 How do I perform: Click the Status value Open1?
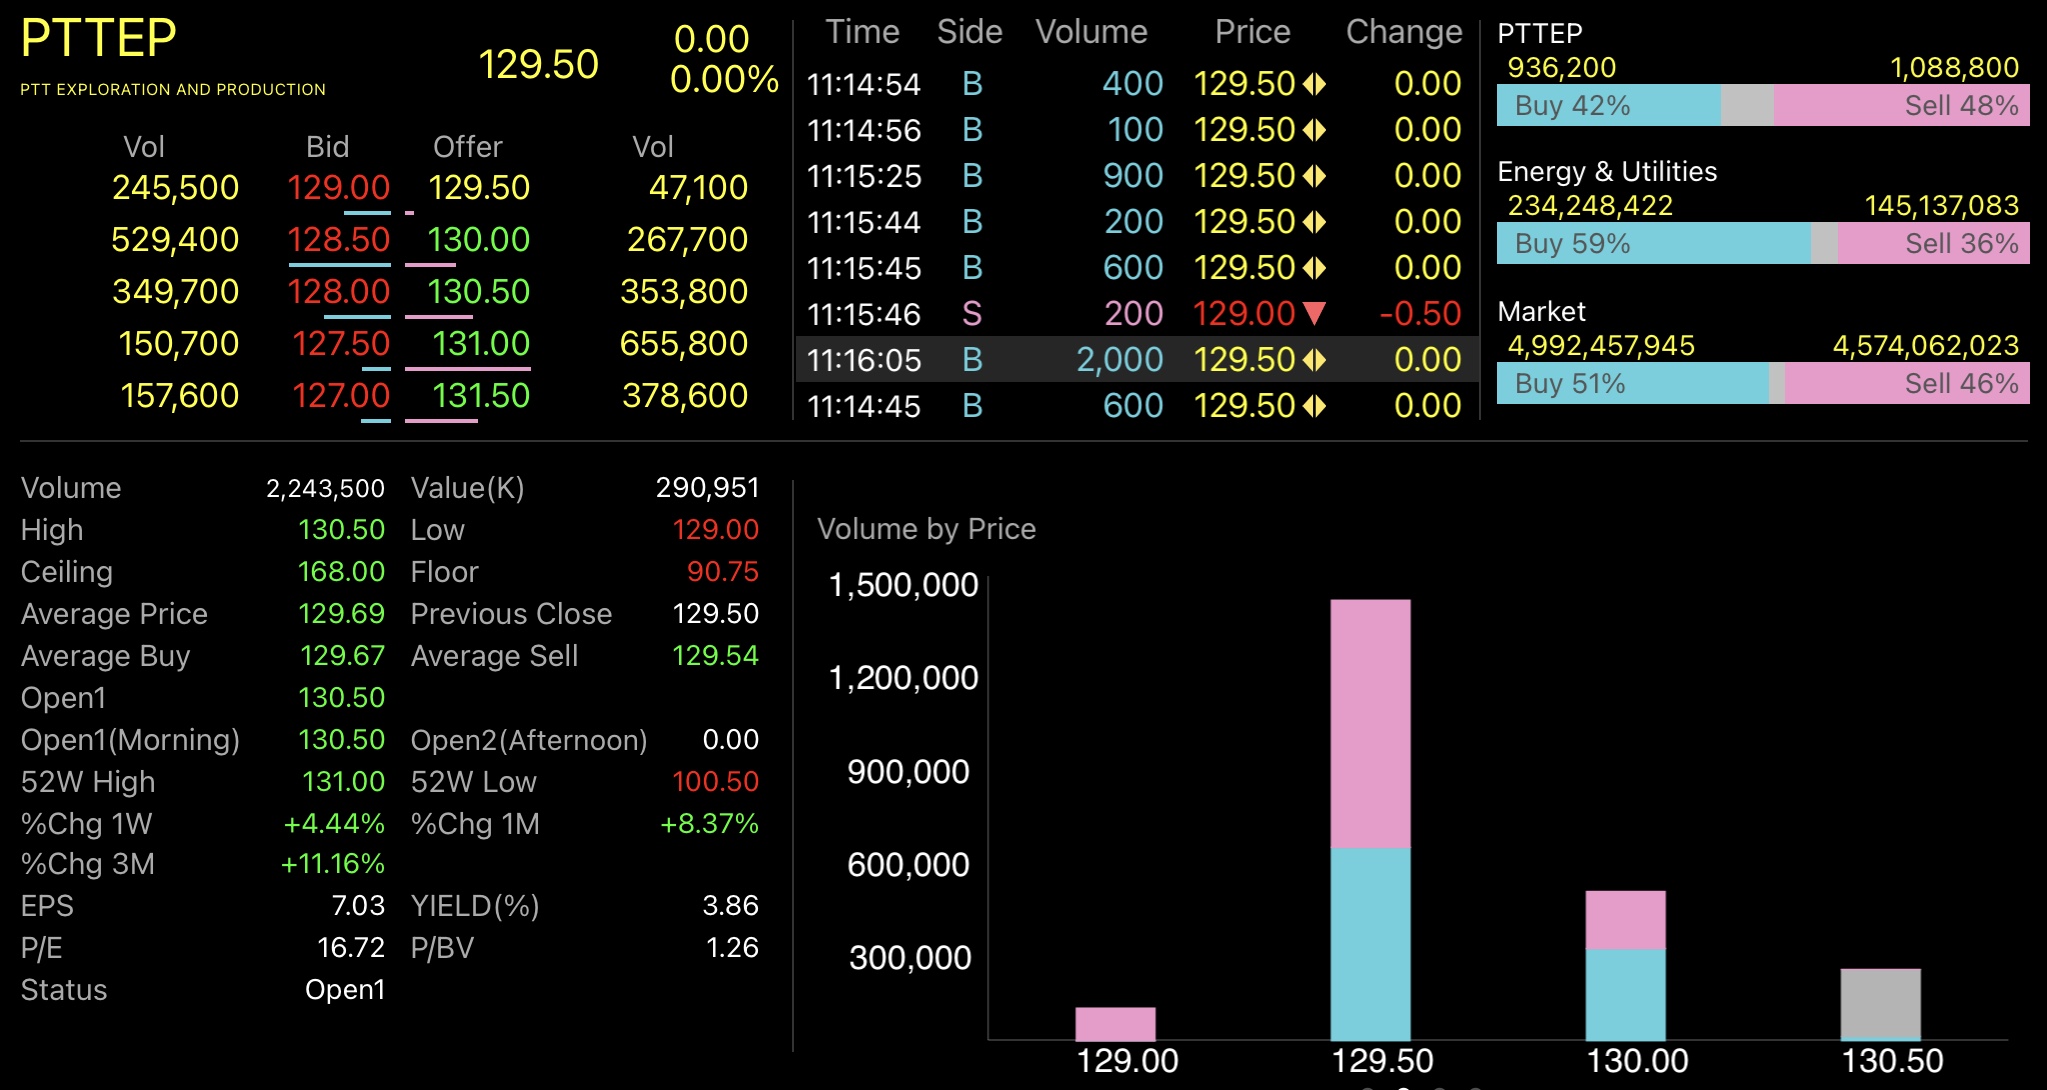345,990
